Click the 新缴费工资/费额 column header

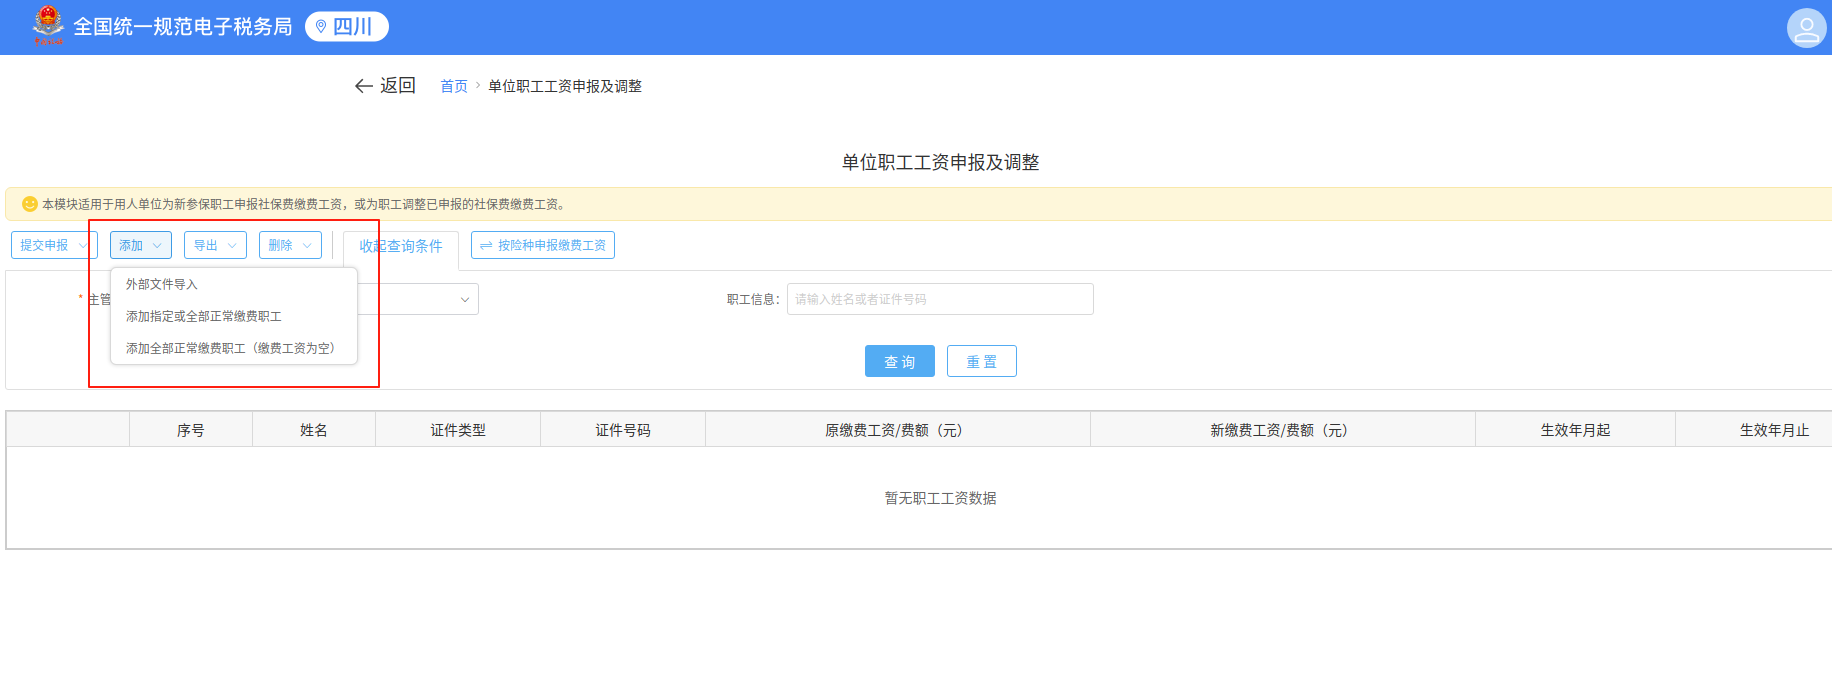coord(1281,430)
